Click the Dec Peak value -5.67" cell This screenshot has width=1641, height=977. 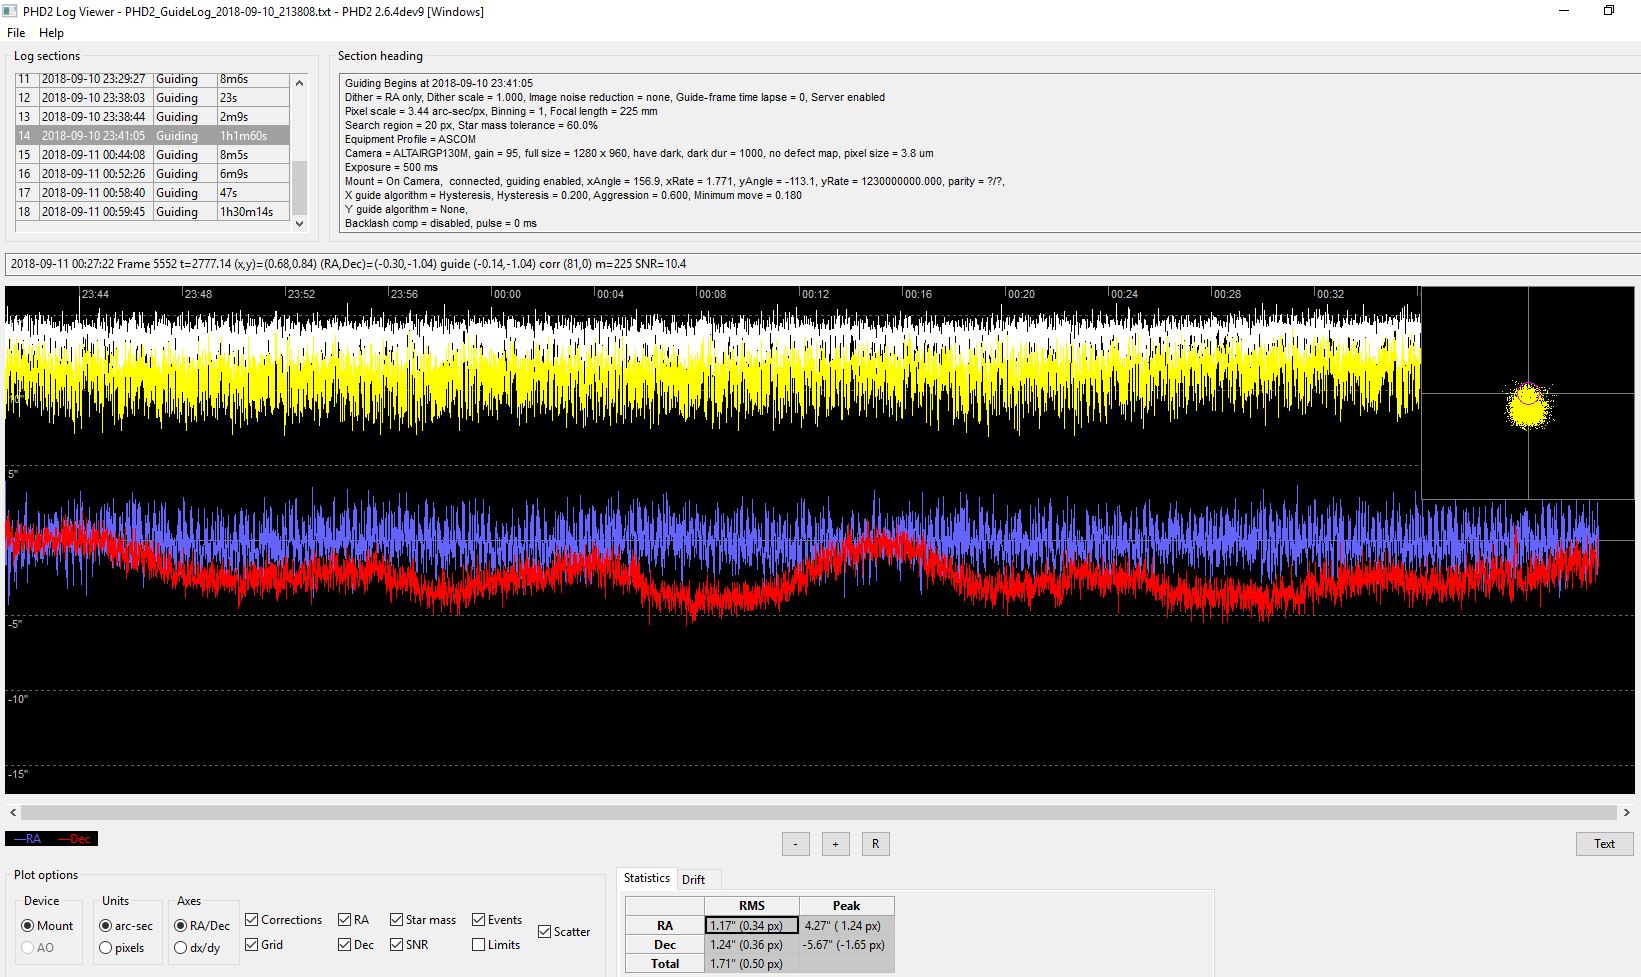[847, 945]
